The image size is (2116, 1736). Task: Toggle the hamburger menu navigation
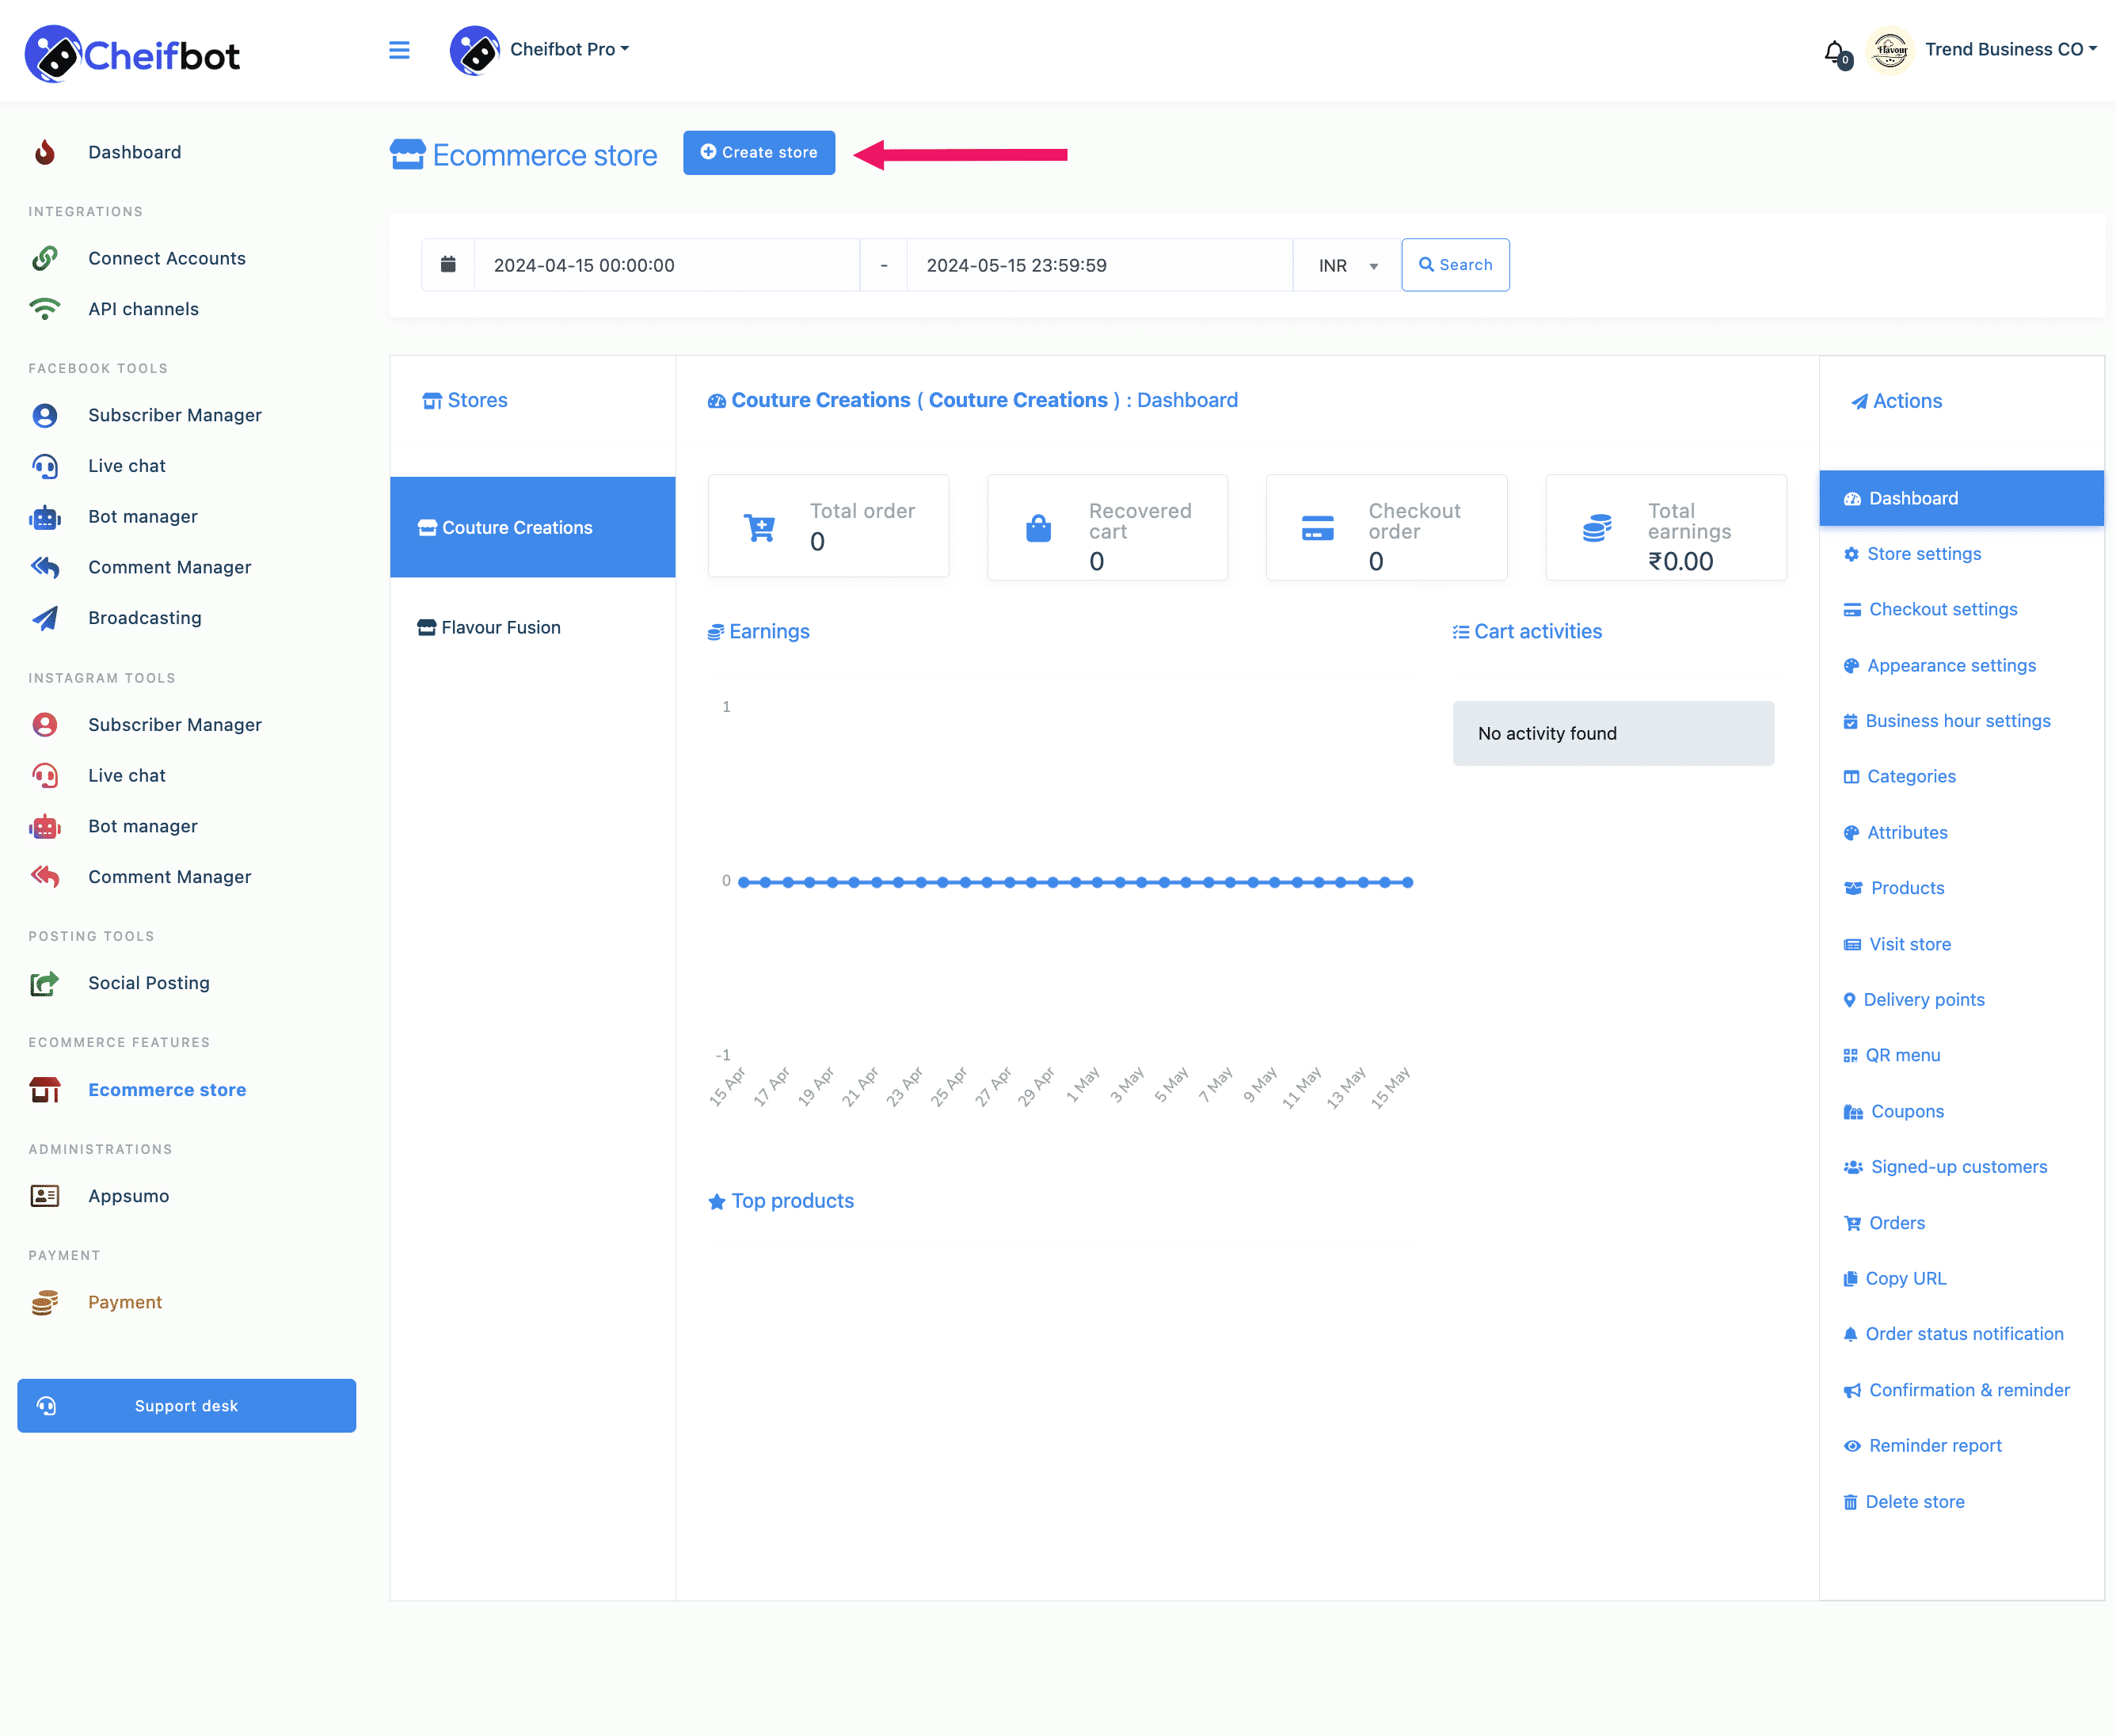pyautogui.click(x=399, y=49)
